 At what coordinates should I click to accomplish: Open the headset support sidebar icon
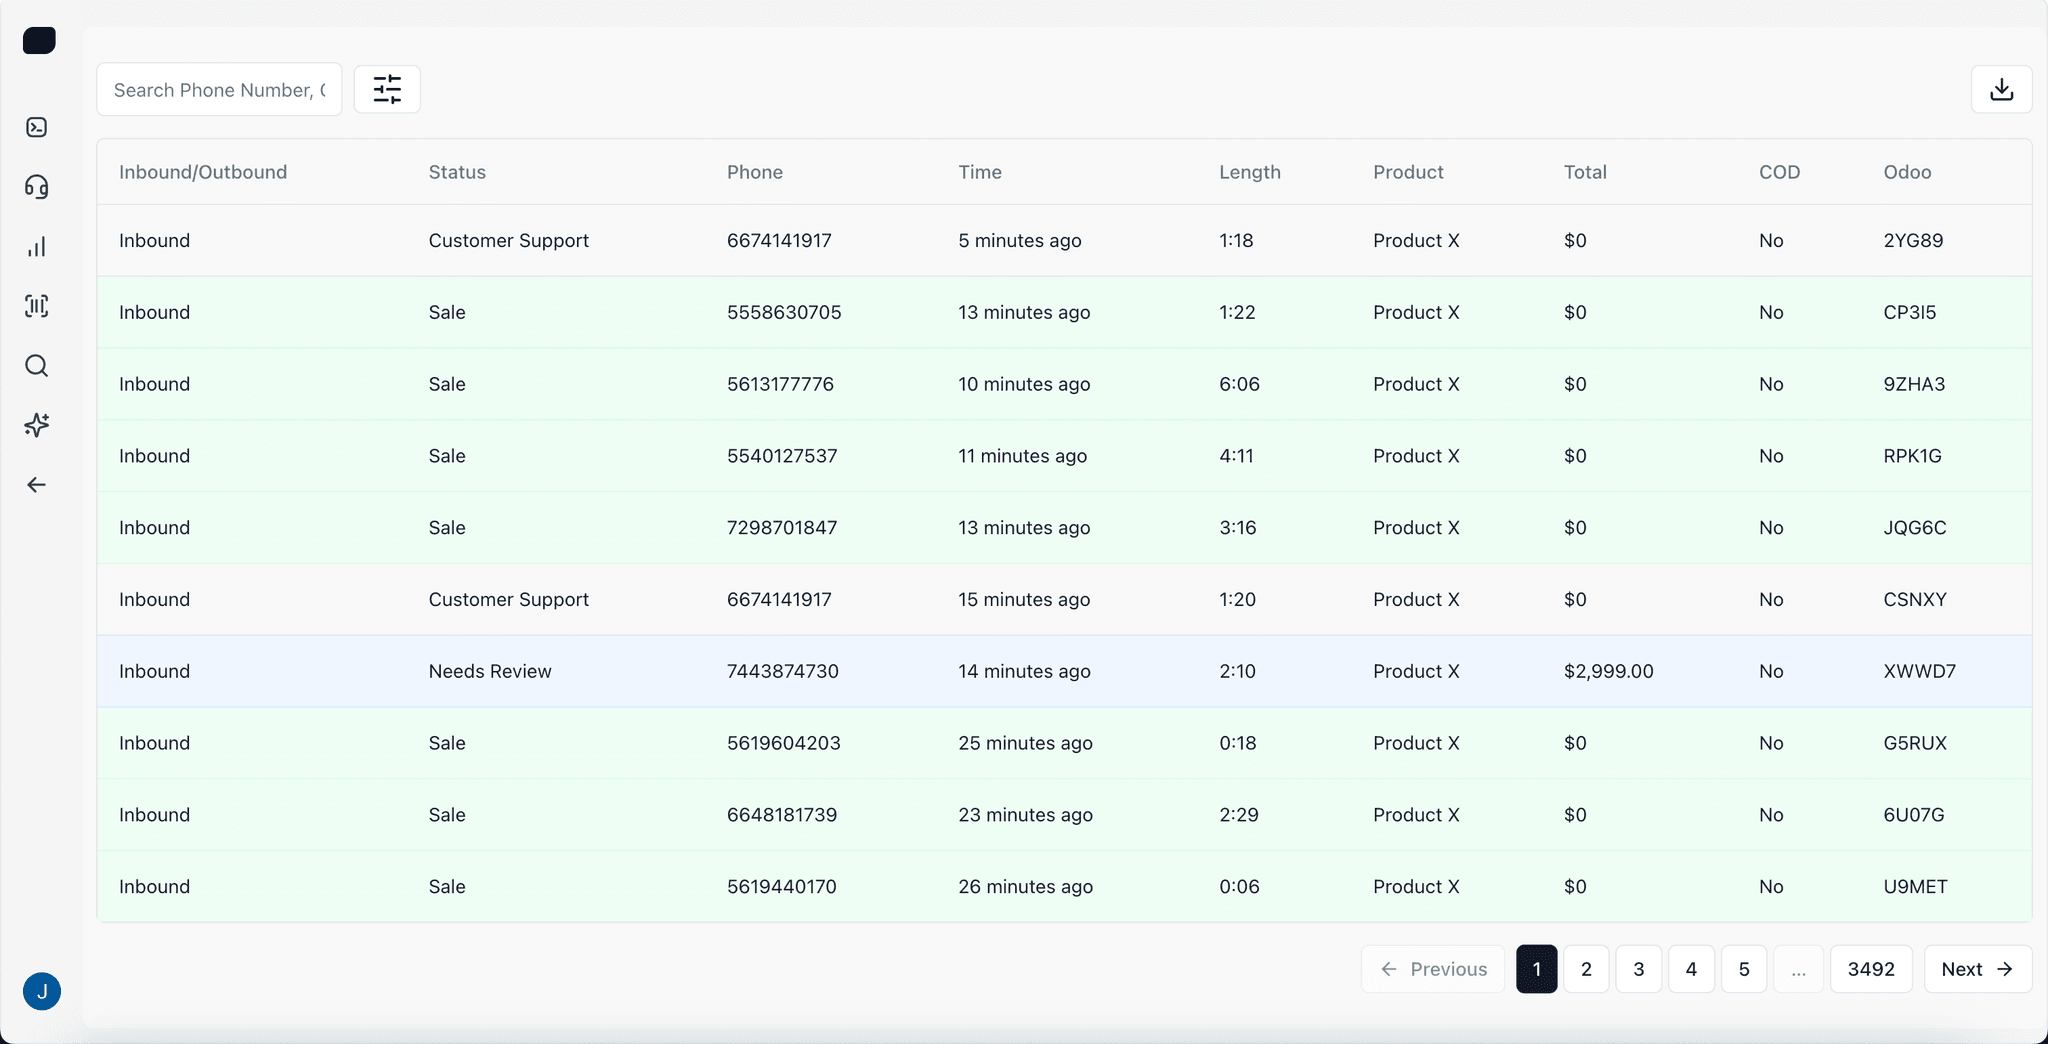(37, 187)
